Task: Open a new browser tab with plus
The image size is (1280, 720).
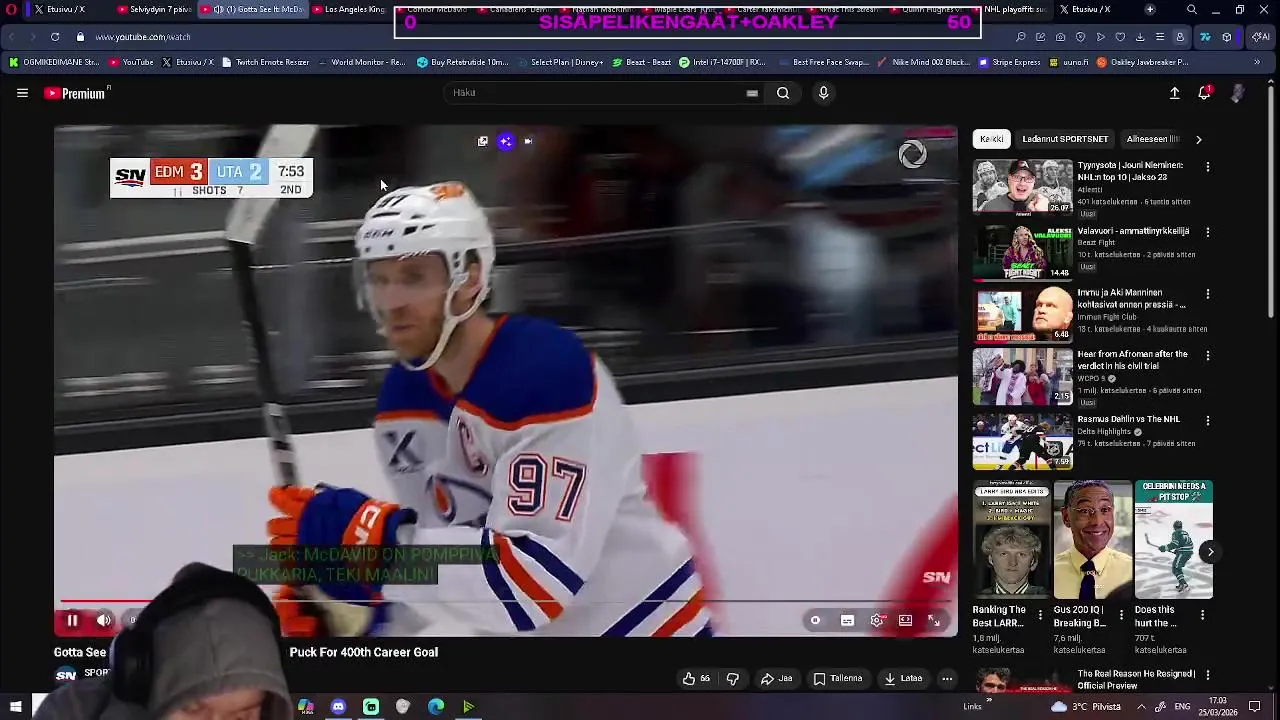Action: 1150,10
